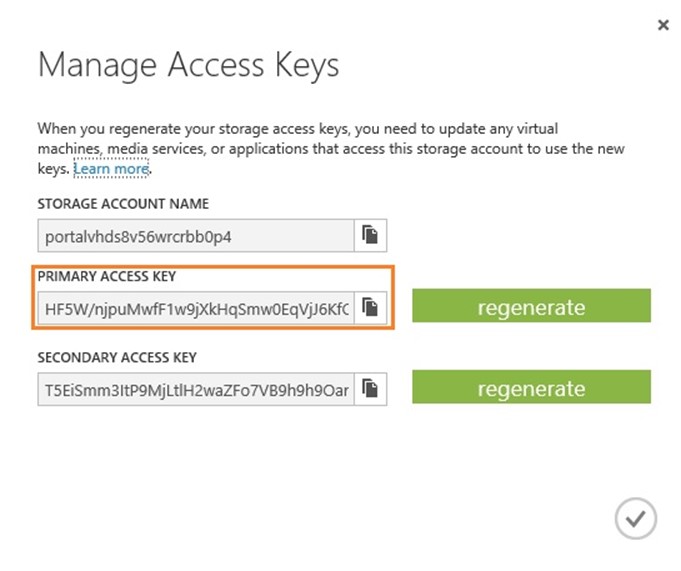This screenshot has height=571, width=681.
Task: Regenerate the primary access key
Action: point(531,306)
